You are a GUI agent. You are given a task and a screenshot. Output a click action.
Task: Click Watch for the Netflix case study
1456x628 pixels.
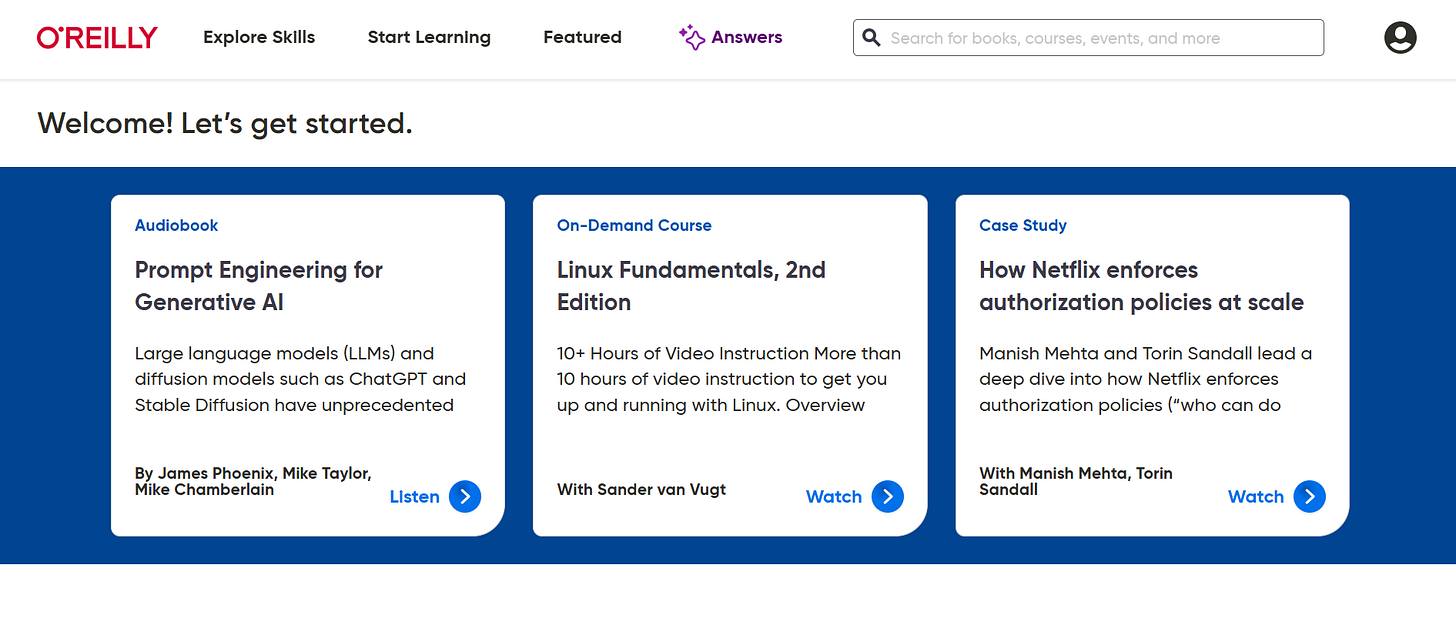(1256, 497)
